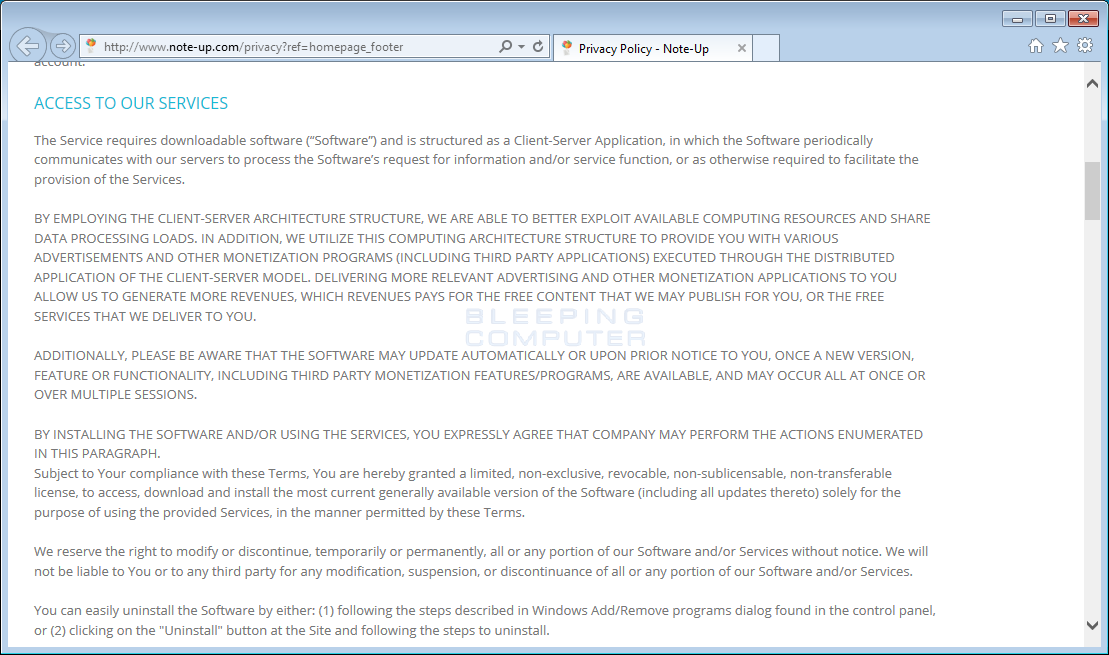Close the Privacy Policy - Note-Up tab
The width and height of the screenshot is (1109, 655).
[x=741, y=48]
